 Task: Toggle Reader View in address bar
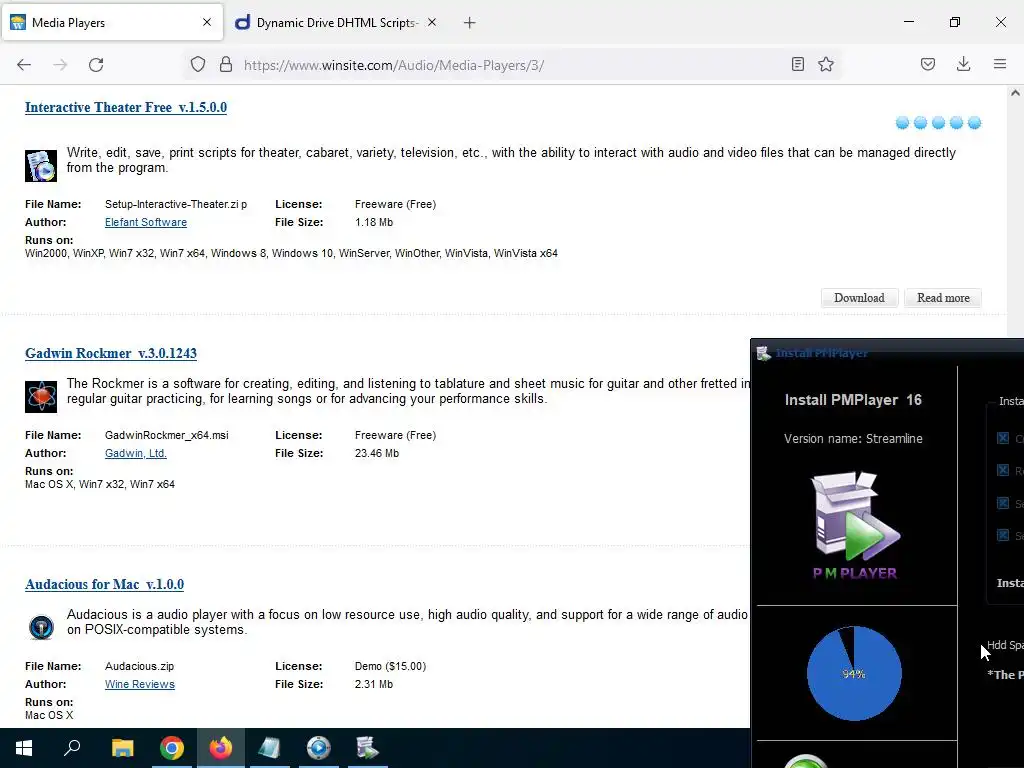pyautogui.click(x=797, y=64)
